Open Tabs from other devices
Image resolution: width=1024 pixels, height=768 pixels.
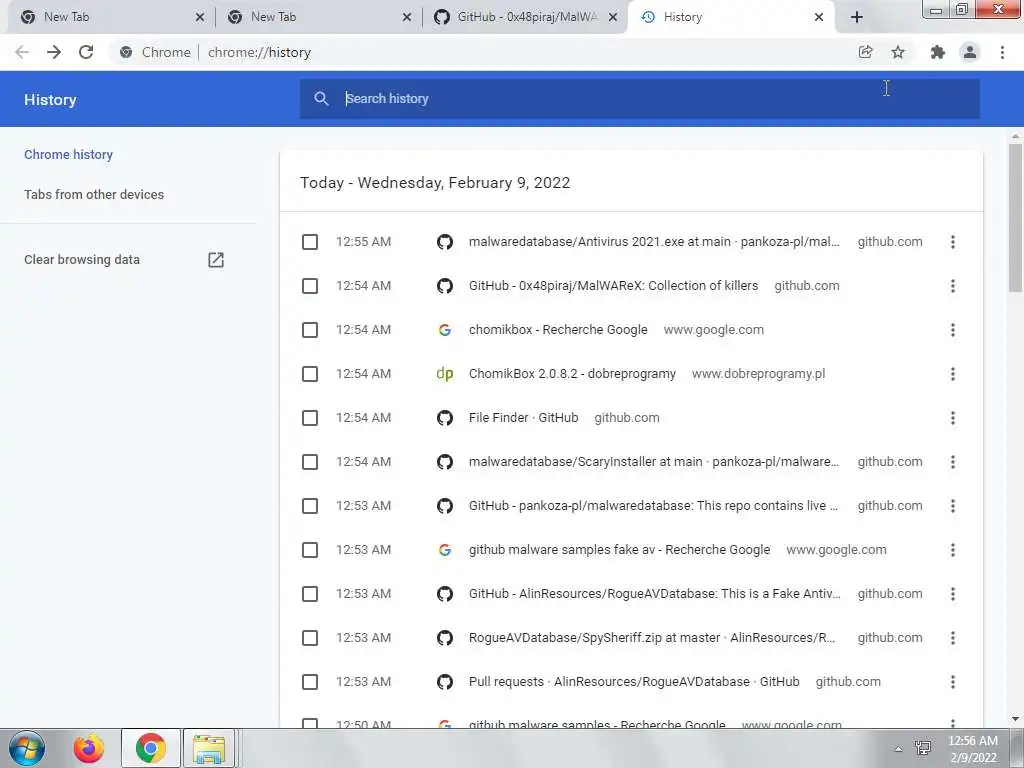point(94,195)
